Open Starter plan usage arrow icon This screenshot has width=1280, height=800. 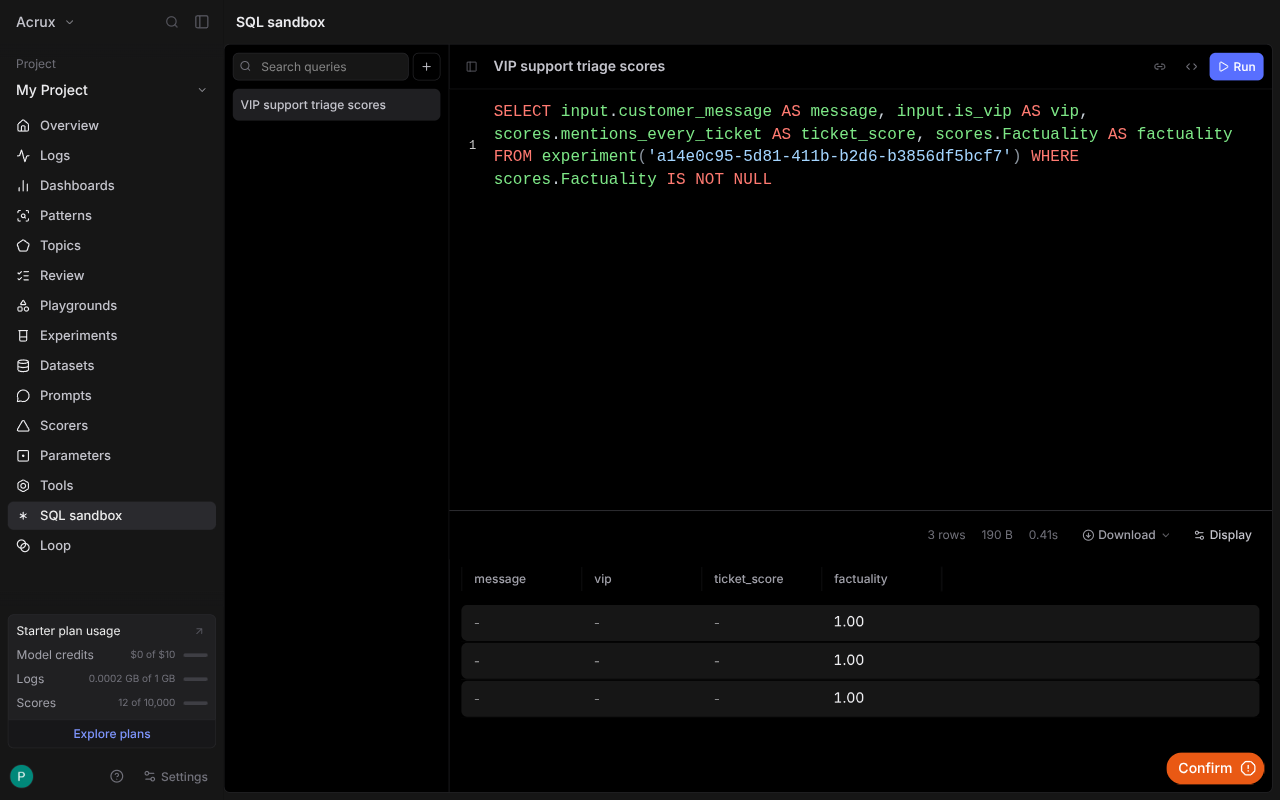click(x=199, y=631)
